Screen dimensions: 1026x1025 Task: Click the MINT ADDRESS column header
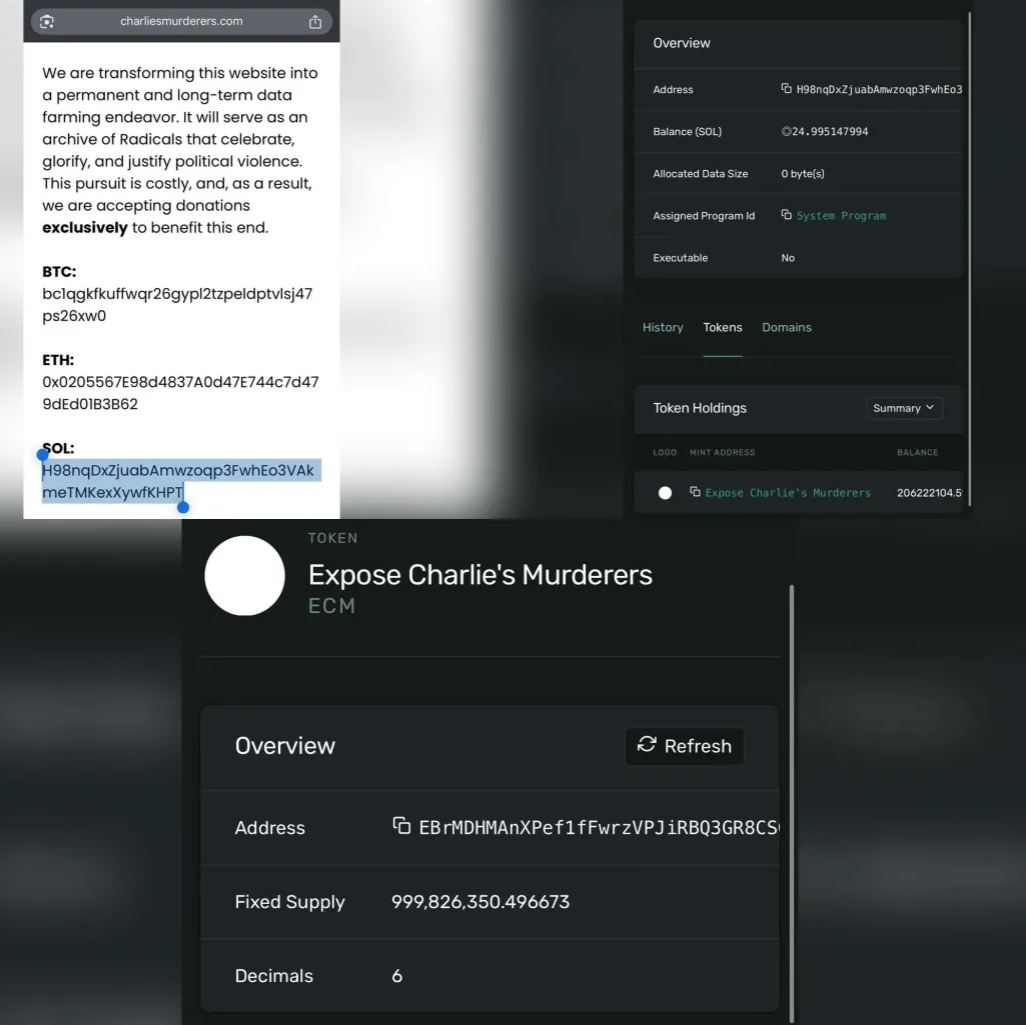click(722, 452)
